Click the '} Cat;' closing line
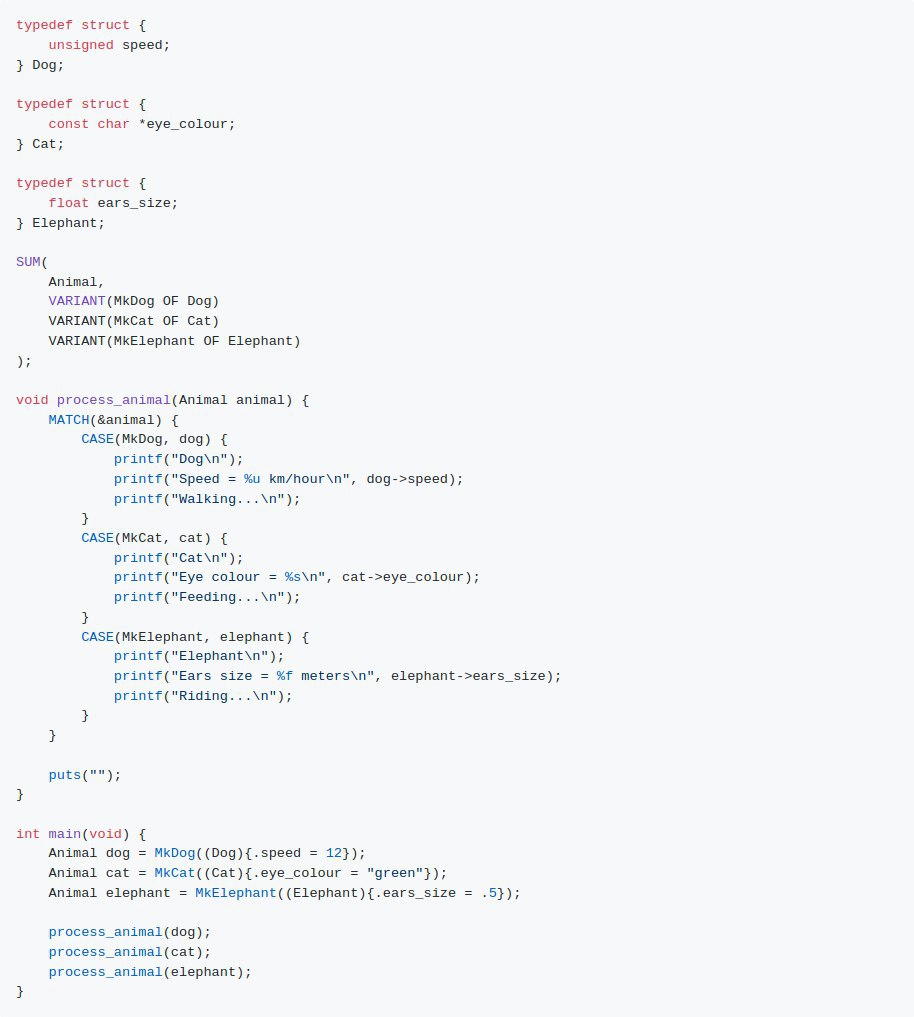The width and height of the screenshot is (914, 1017). [x=40, y=144]
